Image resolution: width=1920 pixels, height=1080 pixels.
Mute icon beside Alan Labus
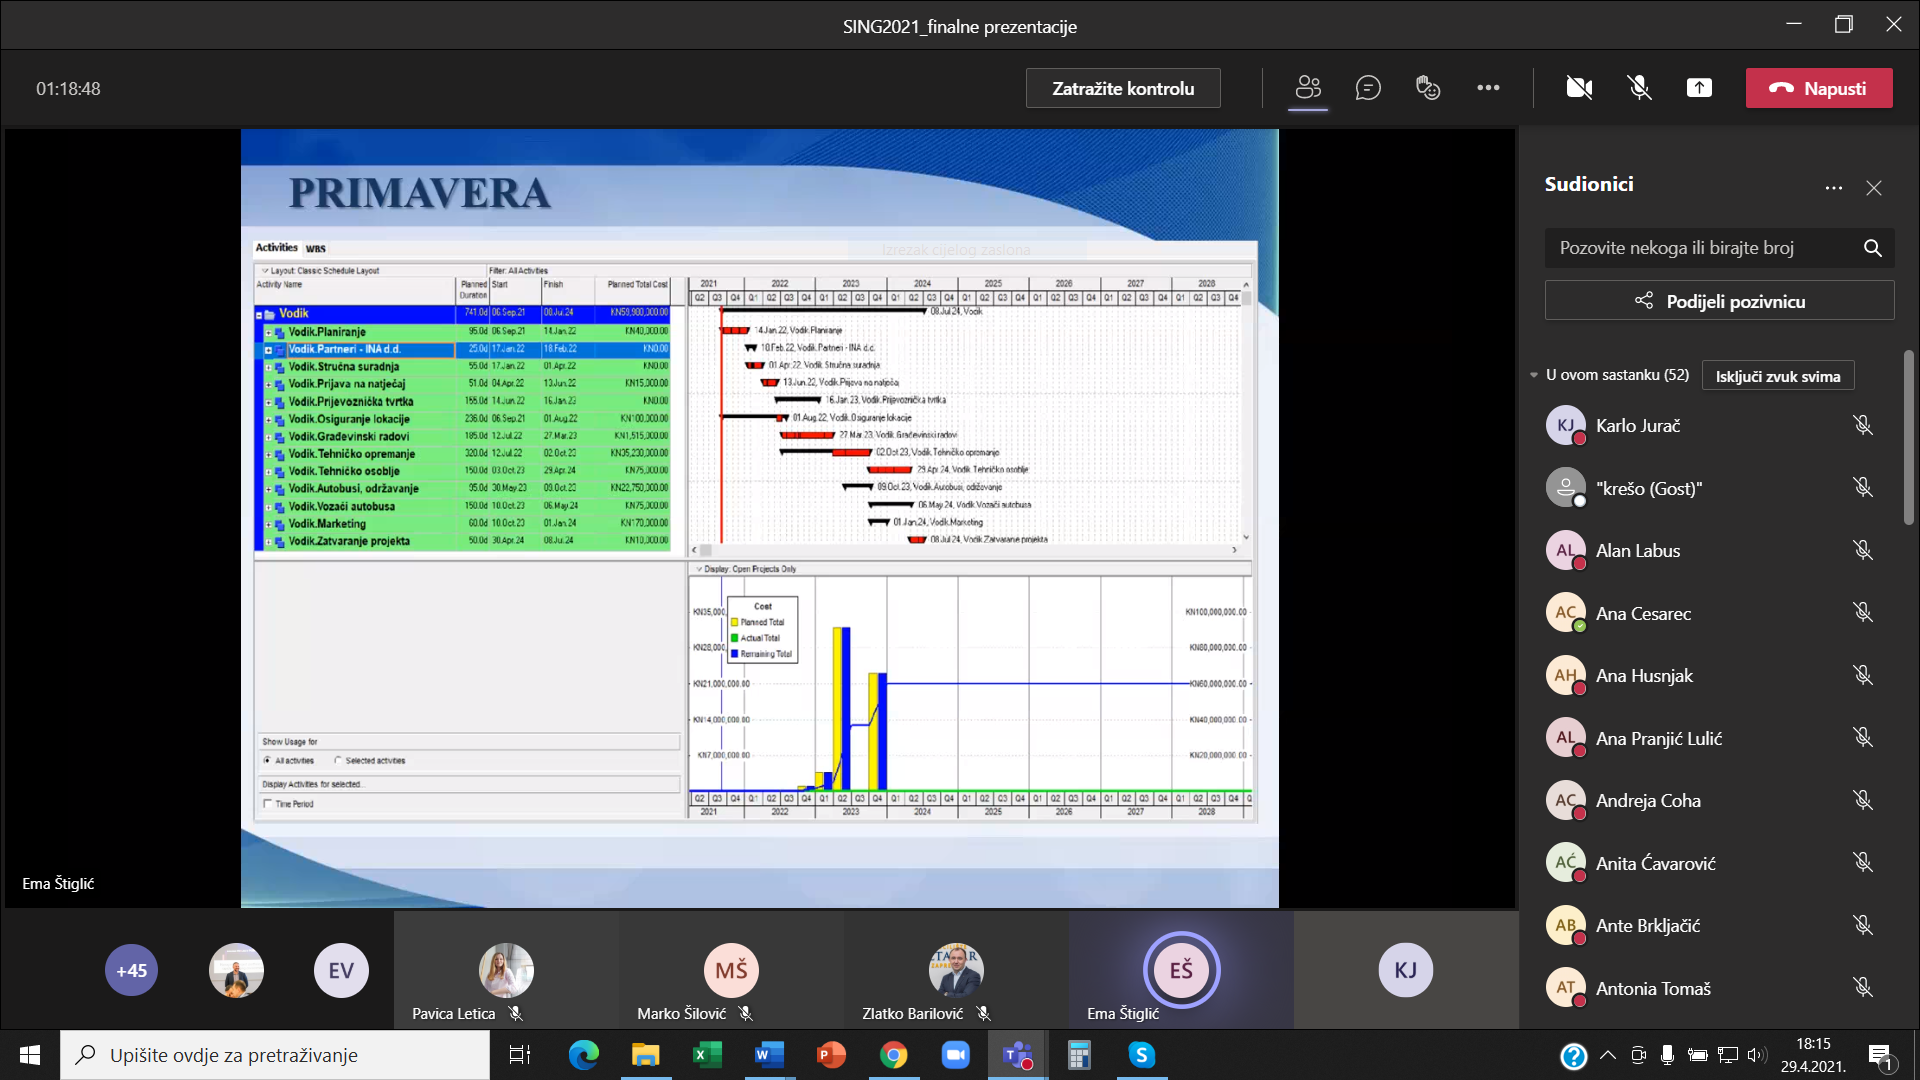1862,550
